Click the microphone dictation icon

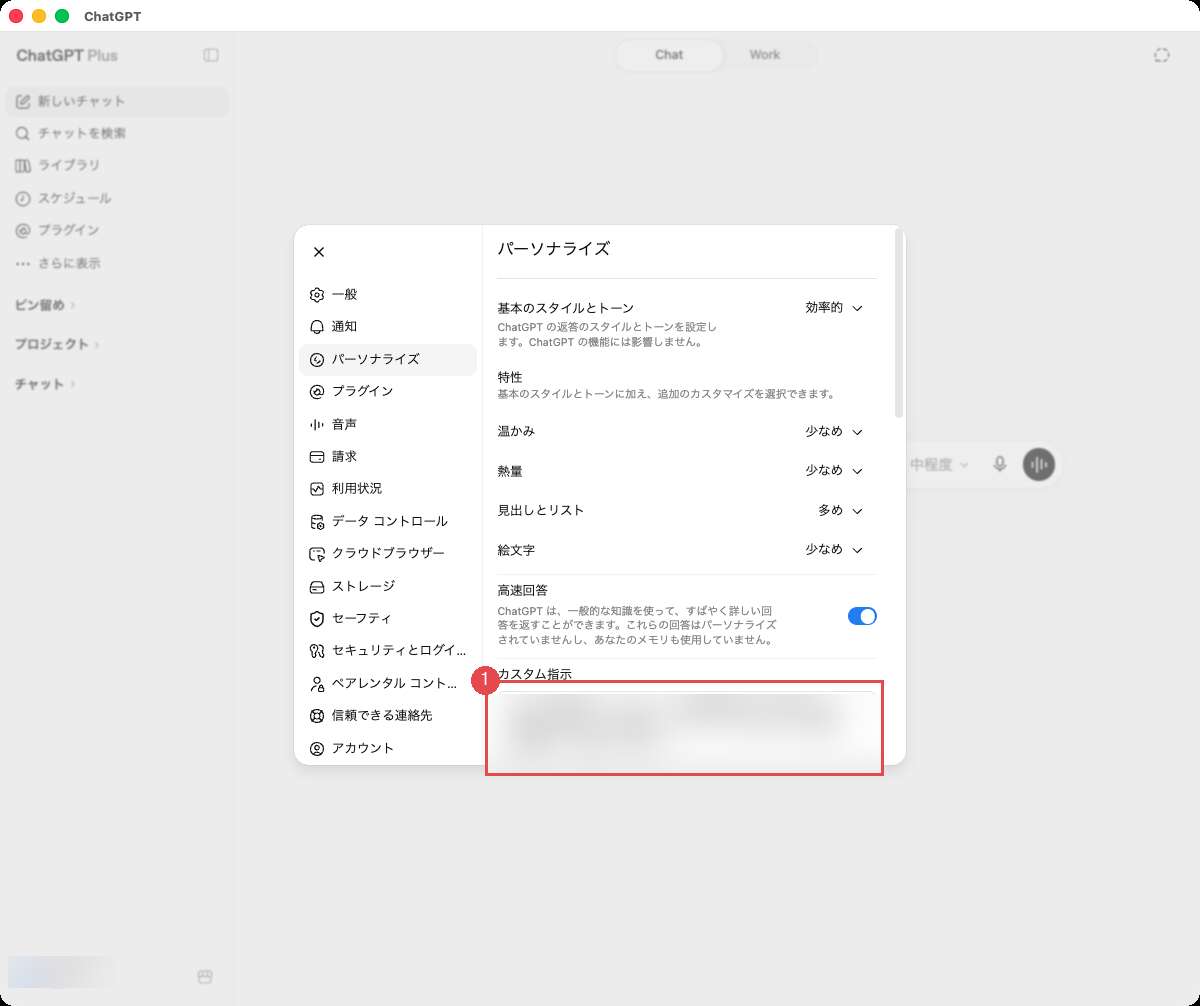(999, 464)
